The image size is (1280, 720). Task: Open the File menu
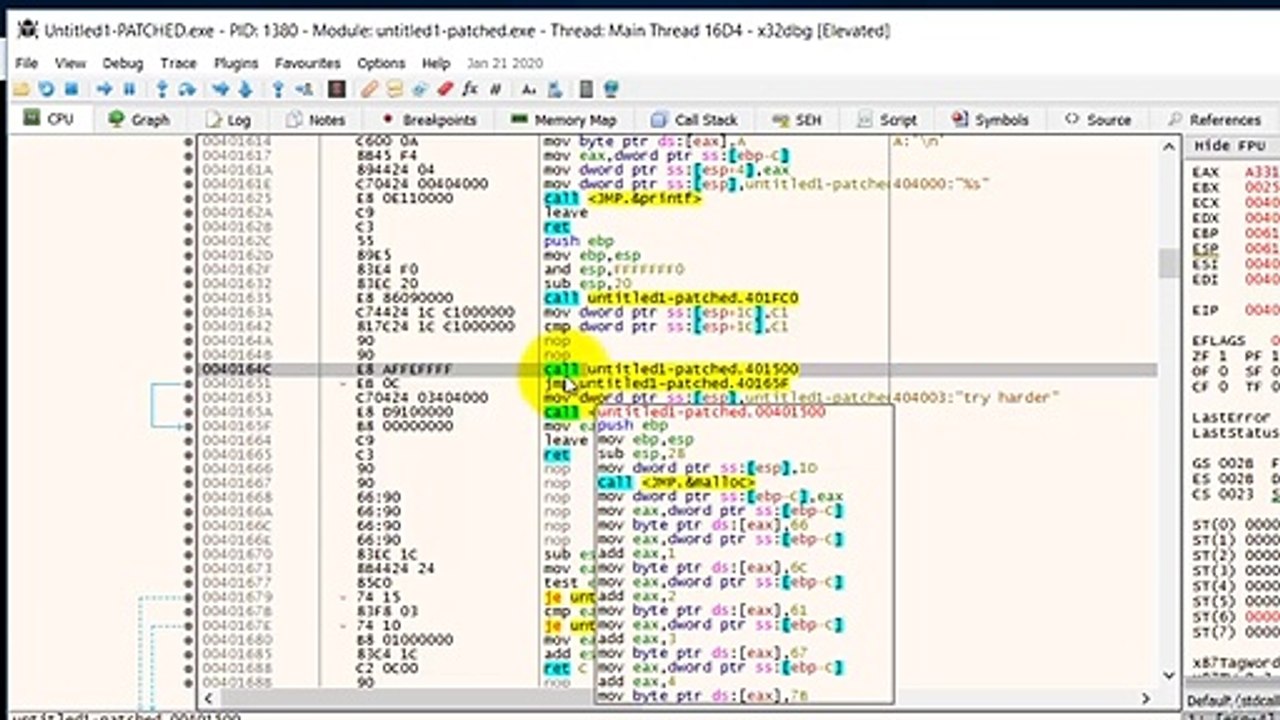pyautogui.click(x=26, y=63)
